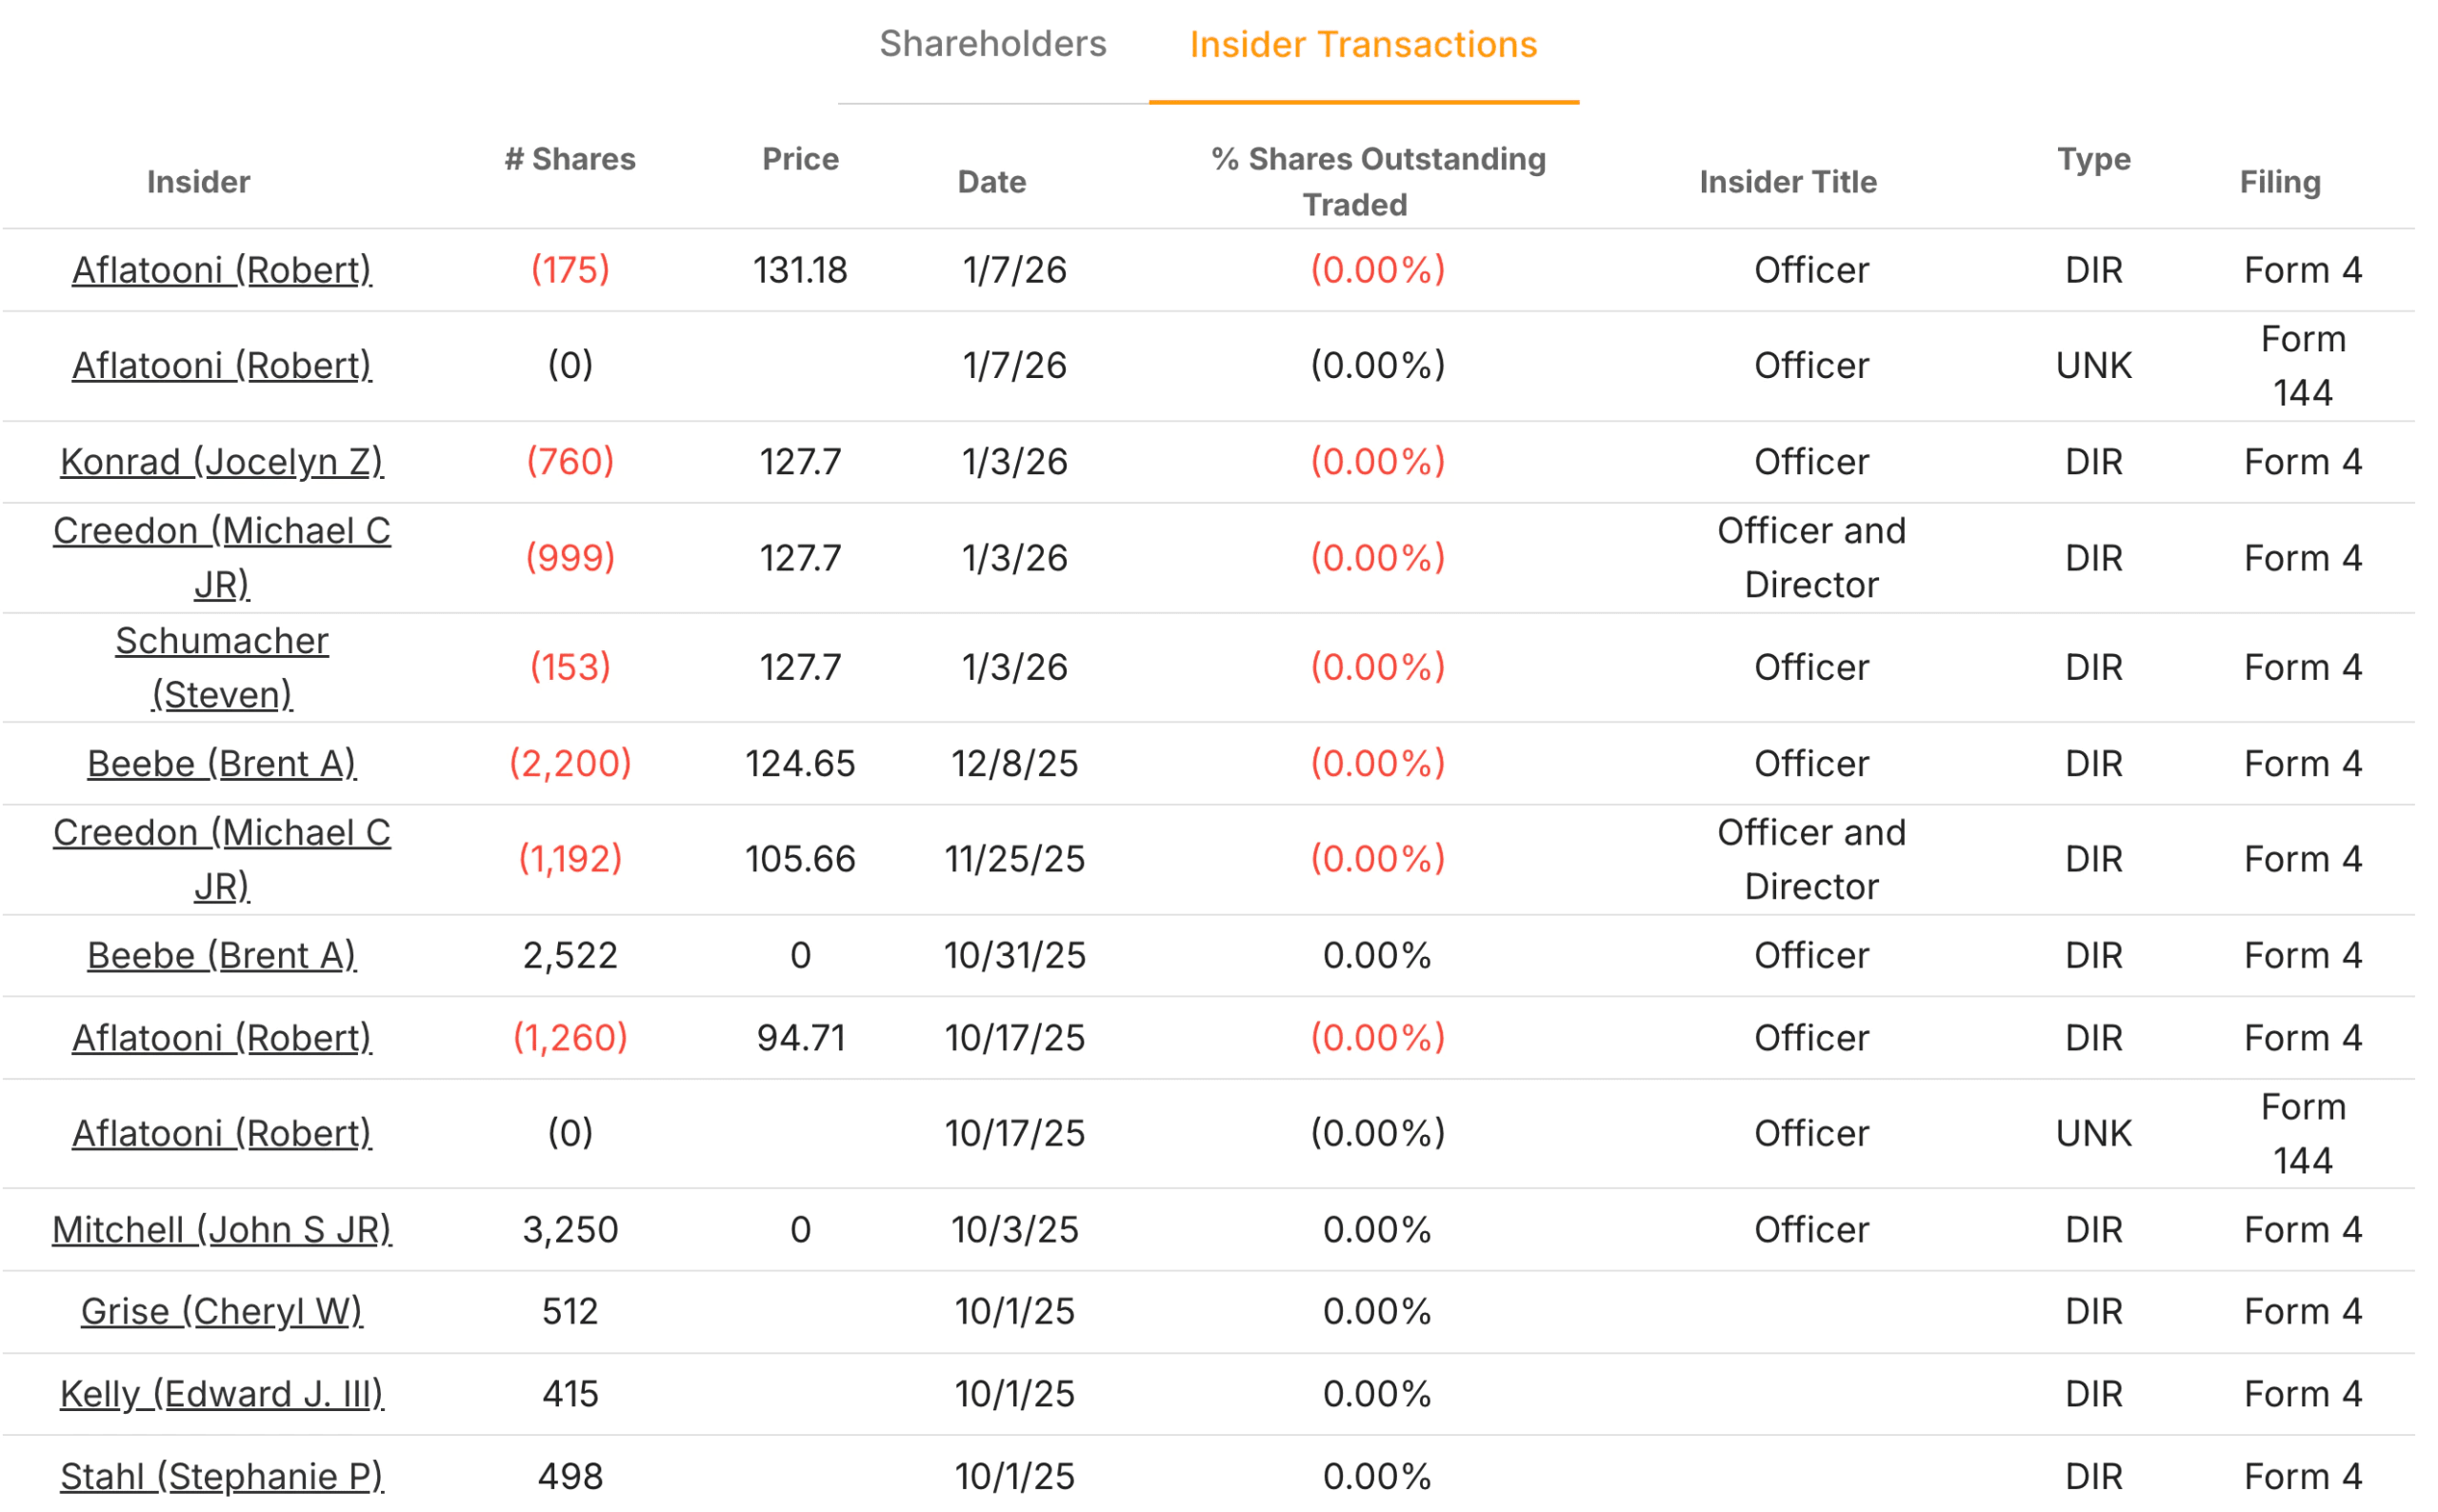The height and width of the screenshot is (1512, 2438).
Task: Open the Grise (Cheryl W) link
Action: (x=221, y=1312)
